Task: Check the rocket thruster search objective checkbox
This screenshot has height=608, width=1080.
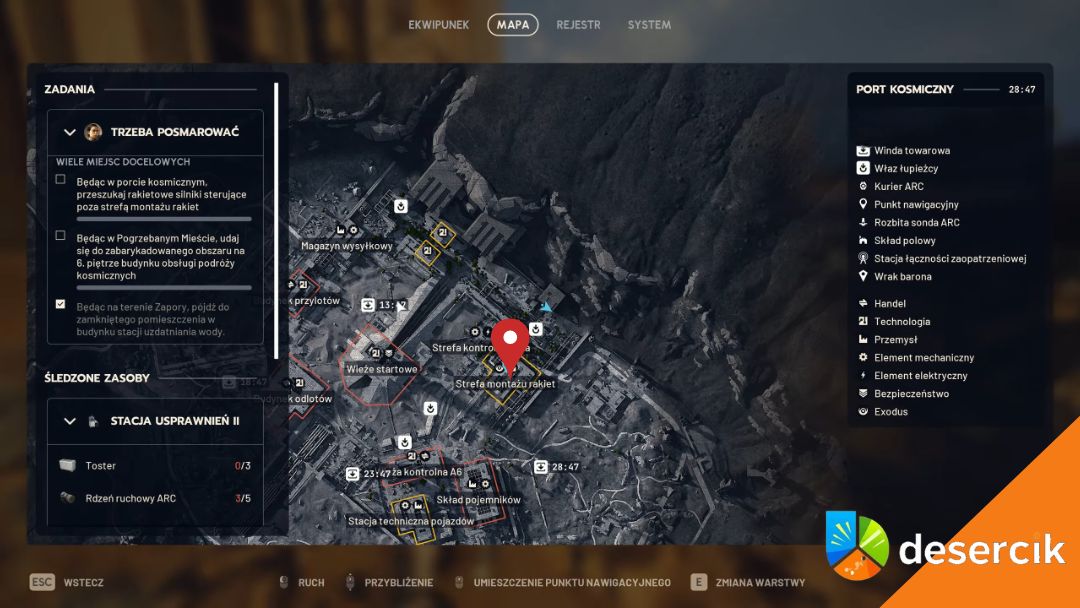Action: [61, 180]
